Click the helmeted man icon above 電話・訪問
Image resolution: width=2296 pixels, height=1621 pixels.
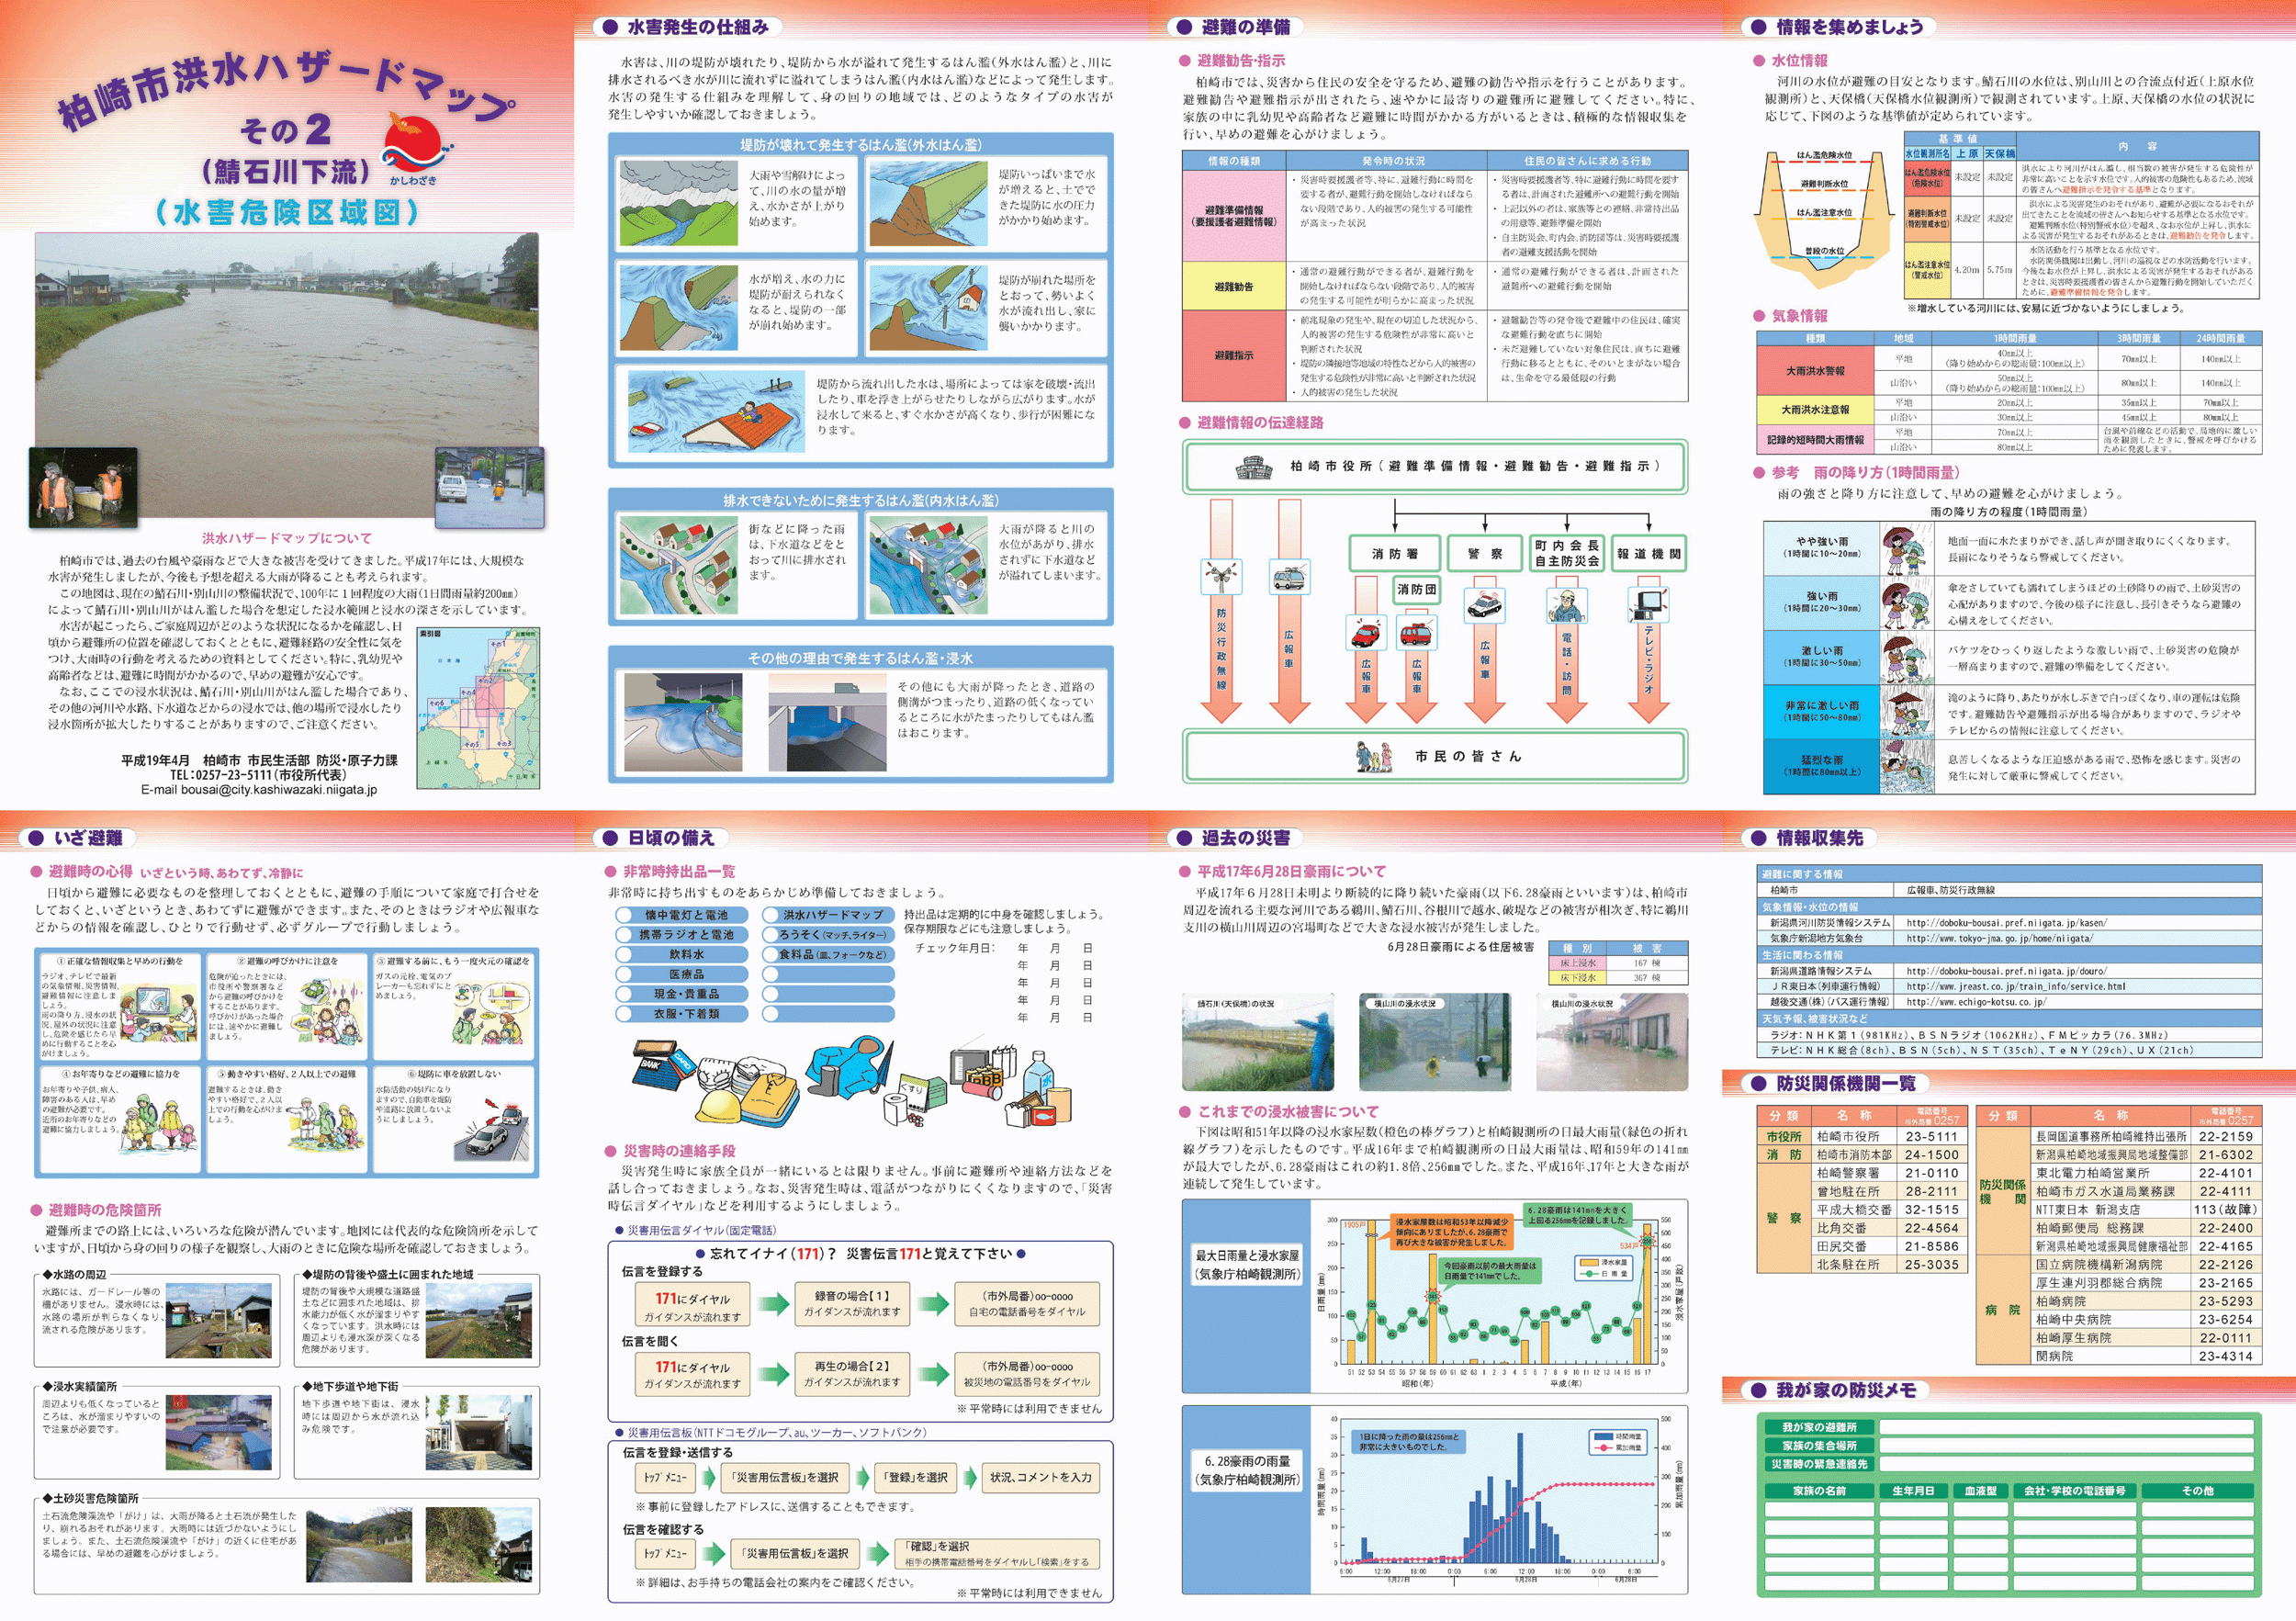click(x=1566, y=605)
